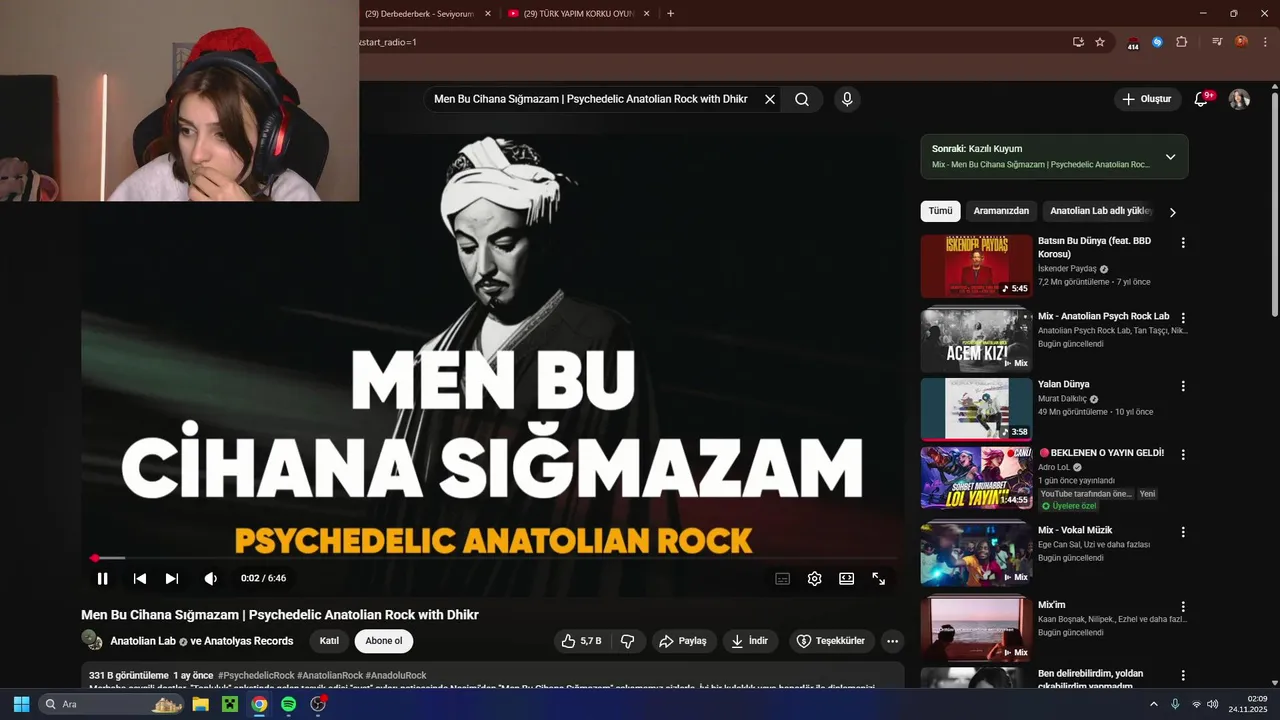Expand the Sonraki mix queue panel
Viewport: 1280px width, 720px height.
1170,157
